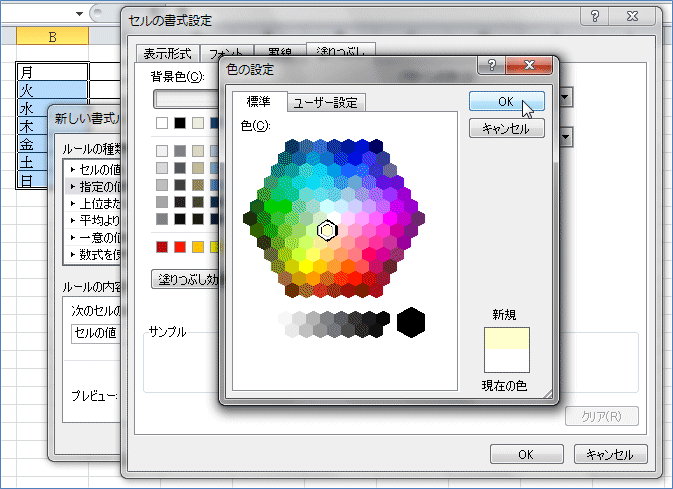Select column B header in spreadsheet
The height and width of the screenshot is (489, 673).
52,36
